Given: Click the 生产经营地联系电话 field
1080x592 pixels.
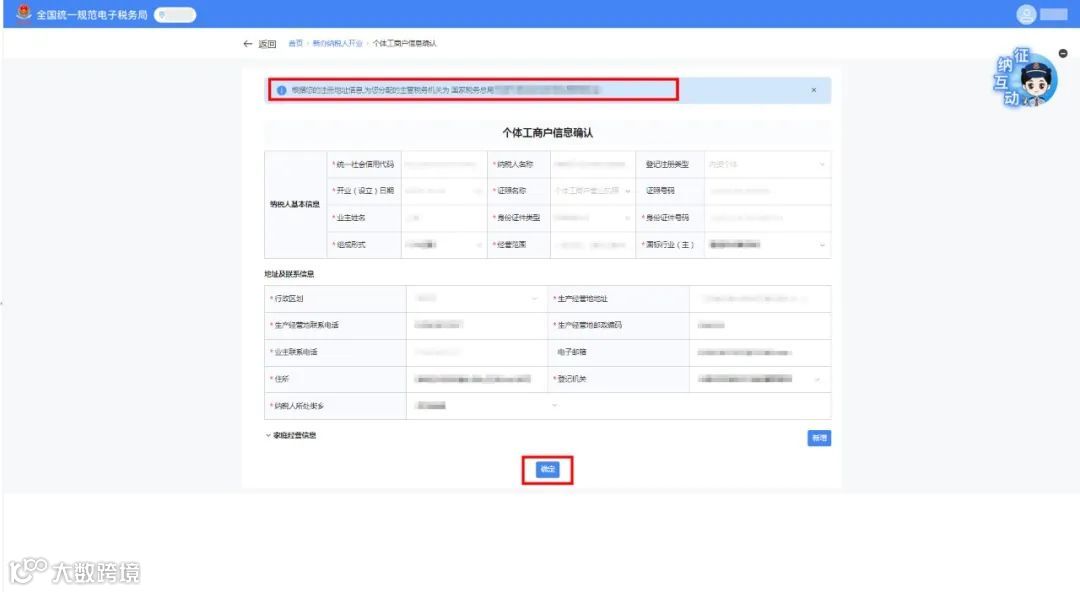Looking at the screenshot, I should [477, 325].
